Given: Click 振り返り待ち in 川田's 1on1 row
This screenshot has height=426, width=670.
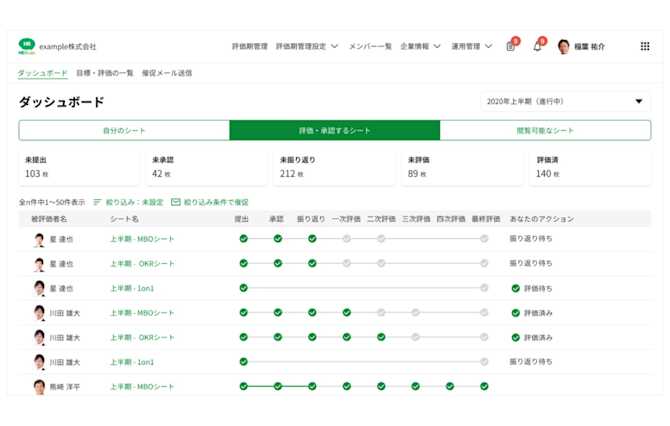Looking at the screenshot, I should click(531, 362).
